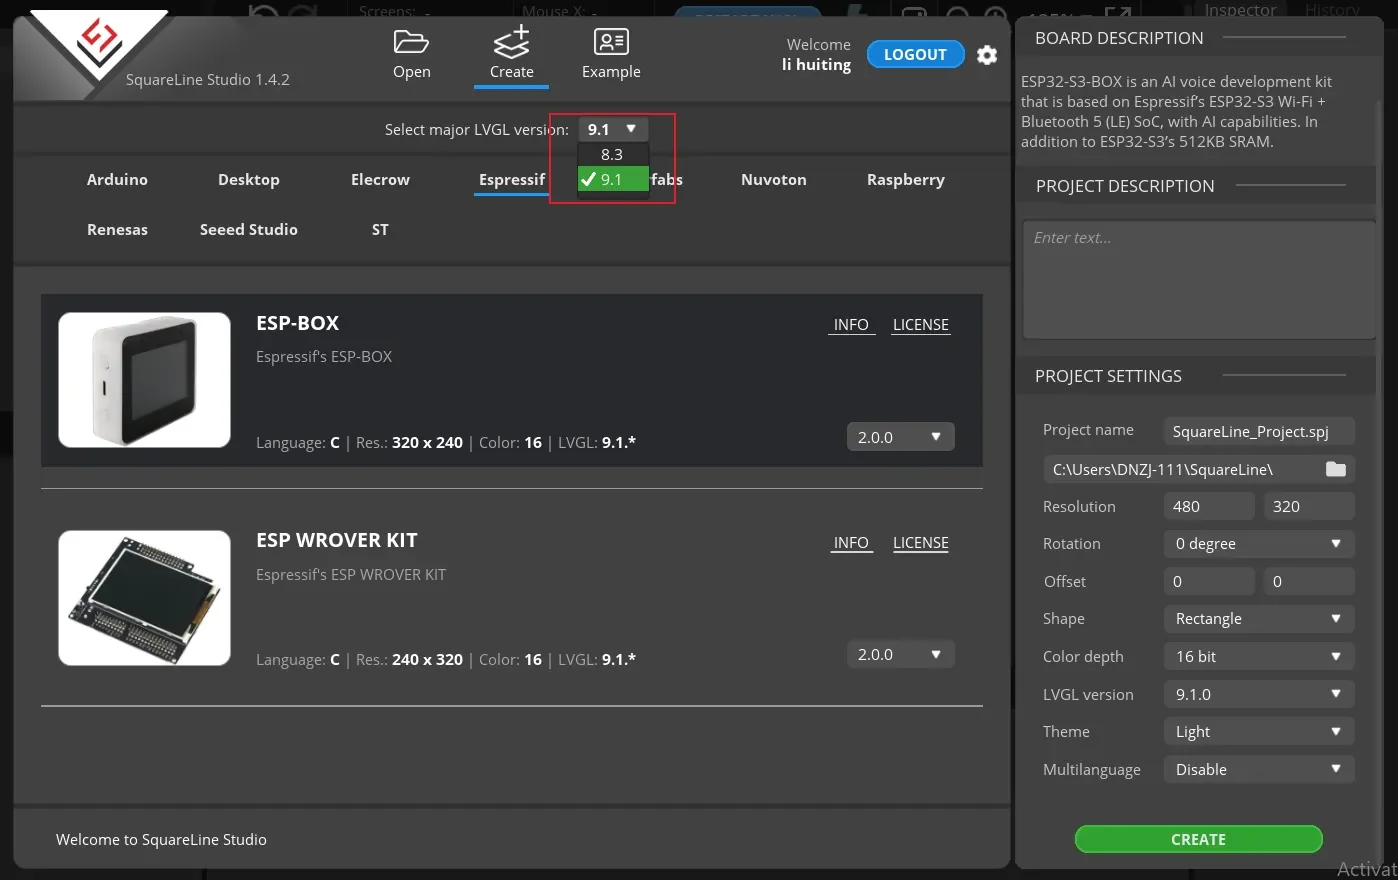Expand the ESP-BOX version 2.0.0 dropdown
1398x880 pixels.
(x=900, y=437)
